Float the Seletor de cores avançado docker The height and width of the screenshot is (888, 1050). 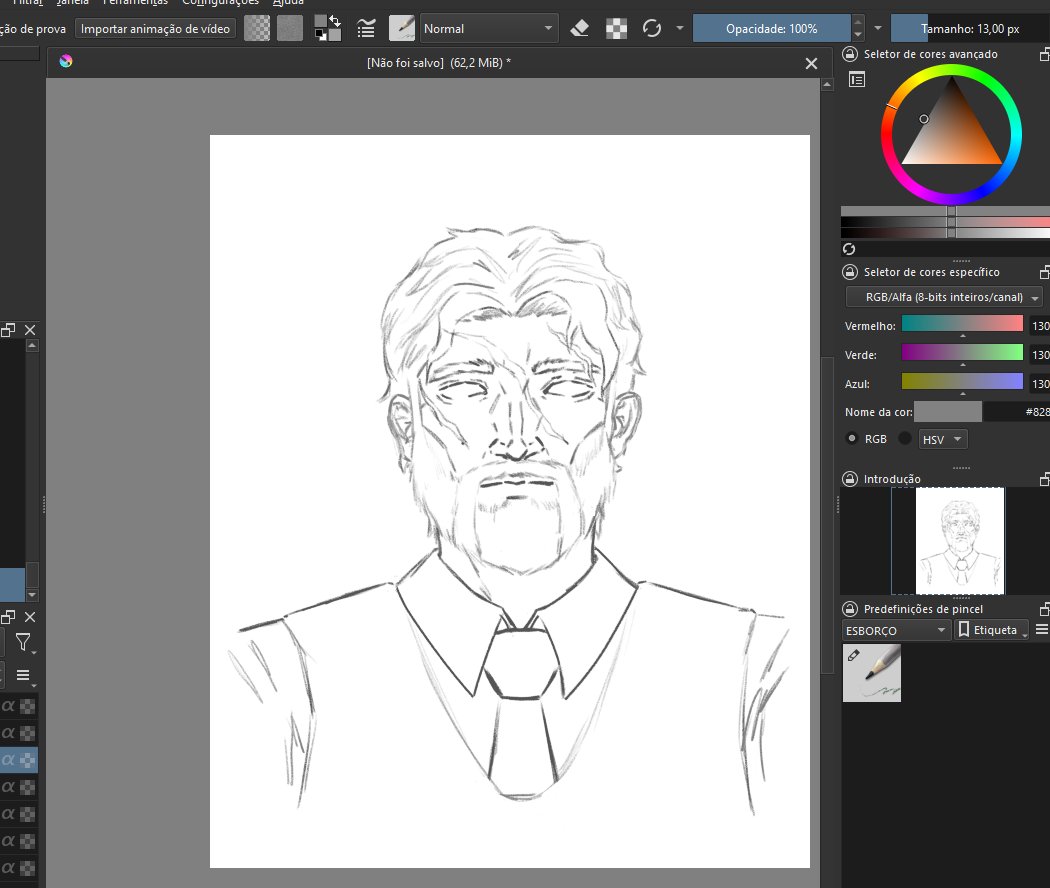click(x=1045, y=54)
